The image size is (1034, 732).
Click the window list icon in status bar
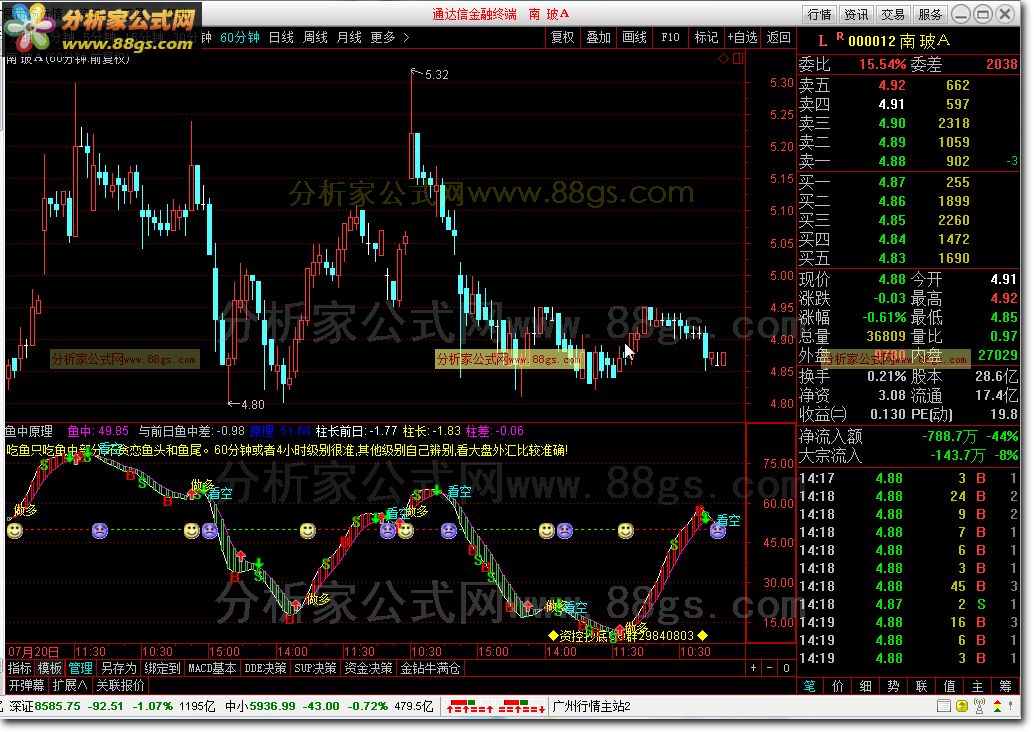(944, 706)
